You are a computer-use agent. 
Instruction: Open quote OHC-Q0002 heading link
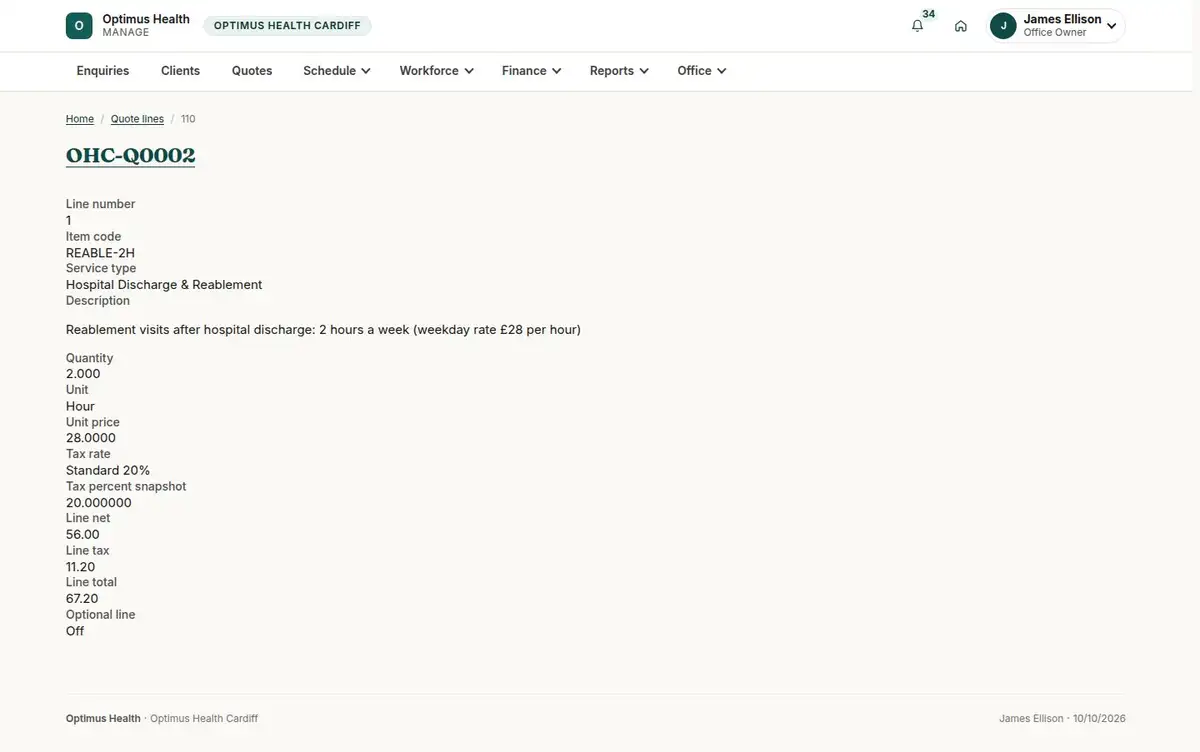point(131,155)
